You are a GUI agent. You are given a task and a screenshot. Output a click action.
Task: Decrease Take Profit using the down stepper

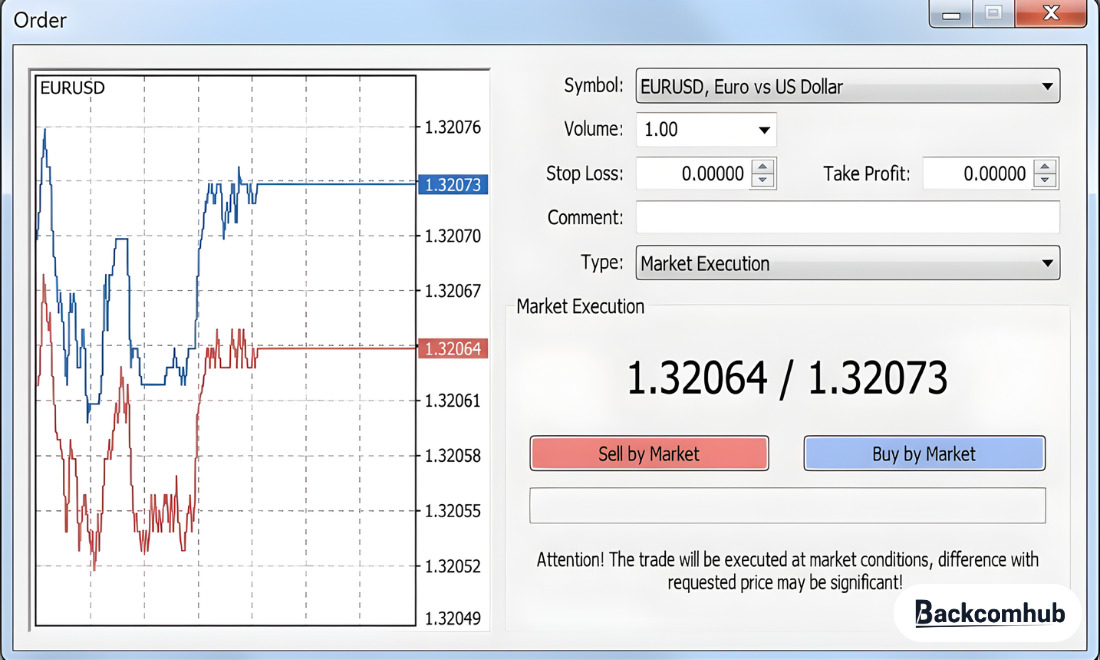1047,179
